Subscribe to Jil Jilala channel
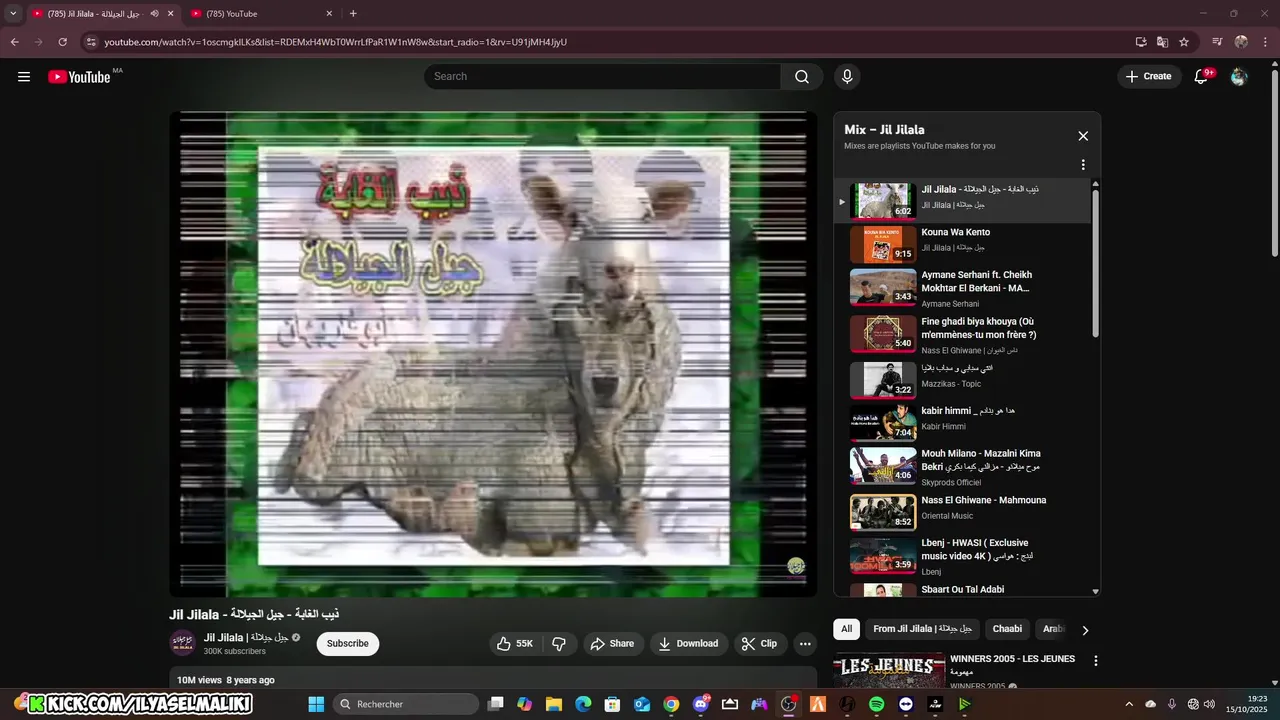Viewport: 1280px width, 720px height. click(348, 644)
